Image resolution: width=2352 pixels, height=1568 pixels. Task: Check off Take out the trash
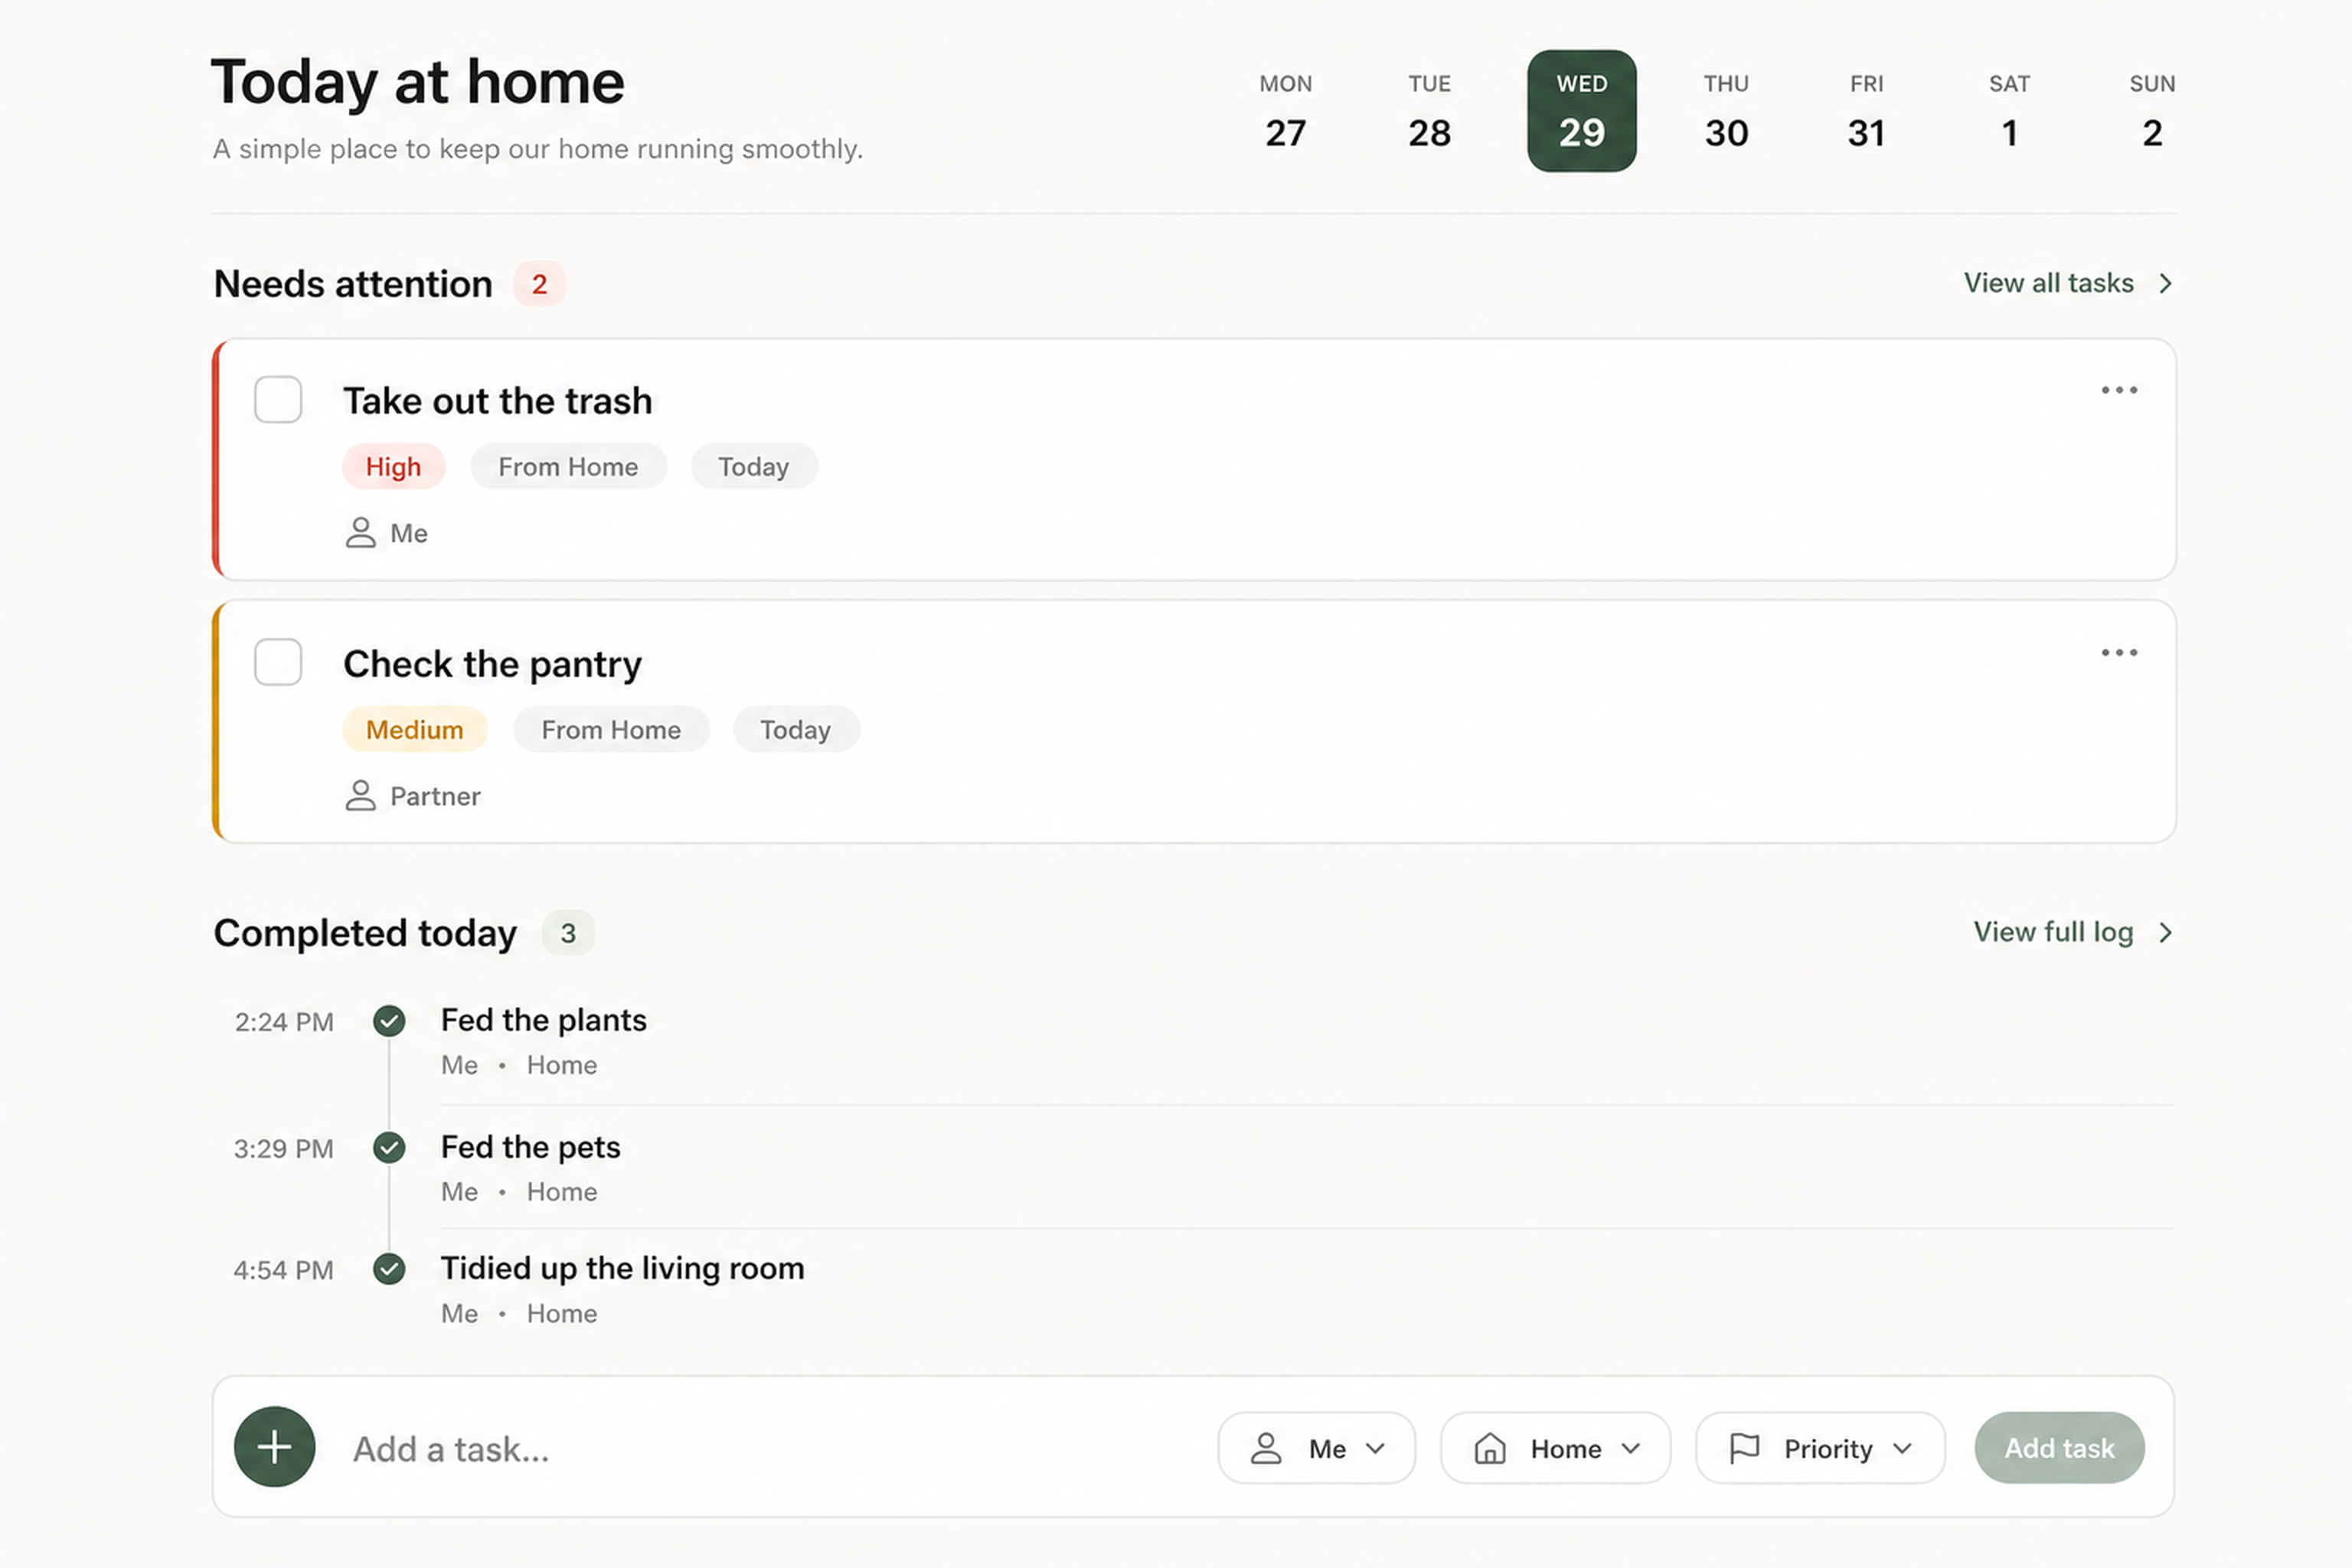tap(278, 399)
